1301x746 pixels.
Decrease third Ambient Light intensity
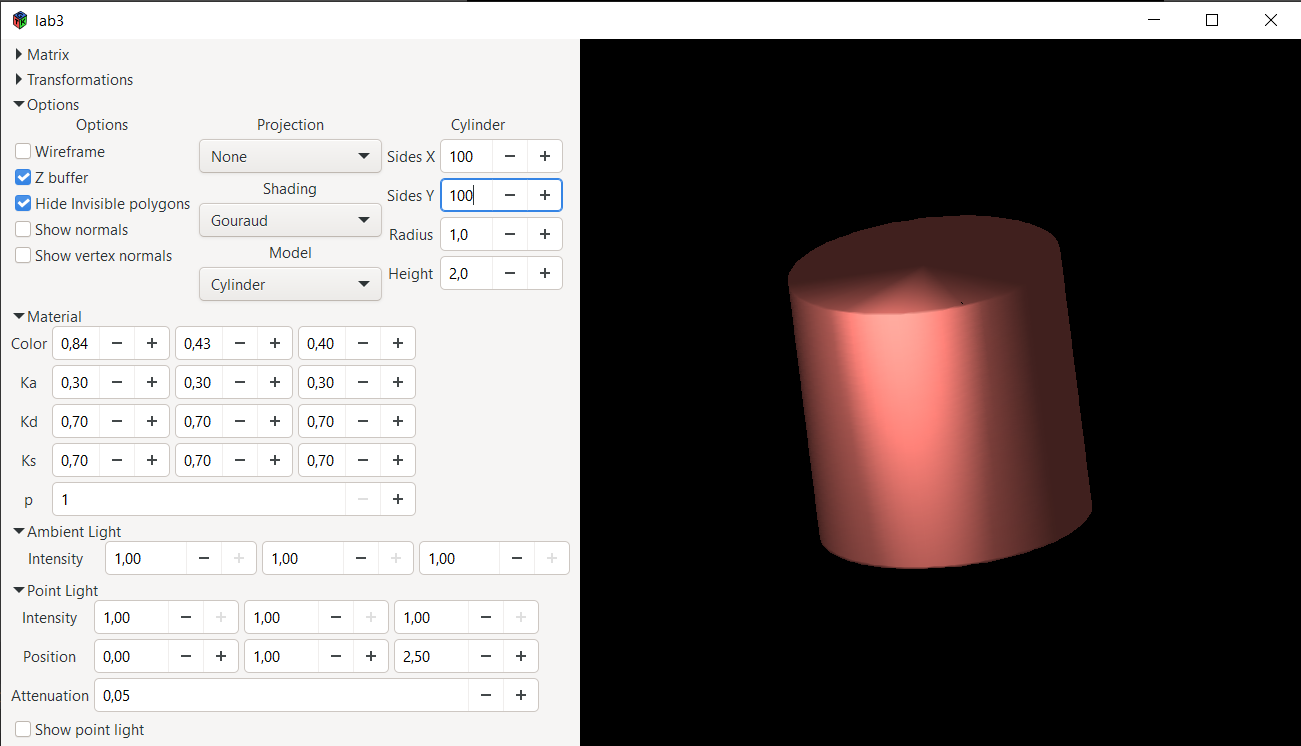(518, 558)
